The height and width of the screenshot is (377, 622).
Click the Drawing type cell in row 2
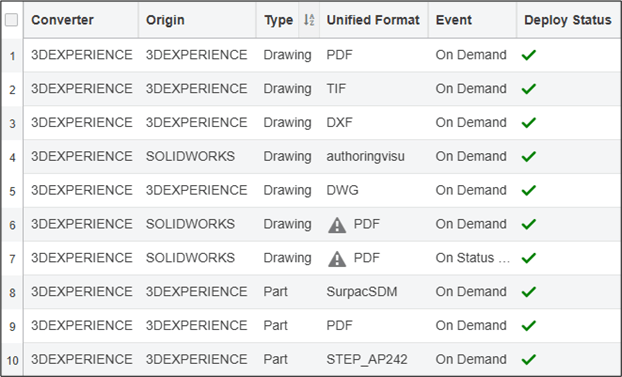pos(287,88)
